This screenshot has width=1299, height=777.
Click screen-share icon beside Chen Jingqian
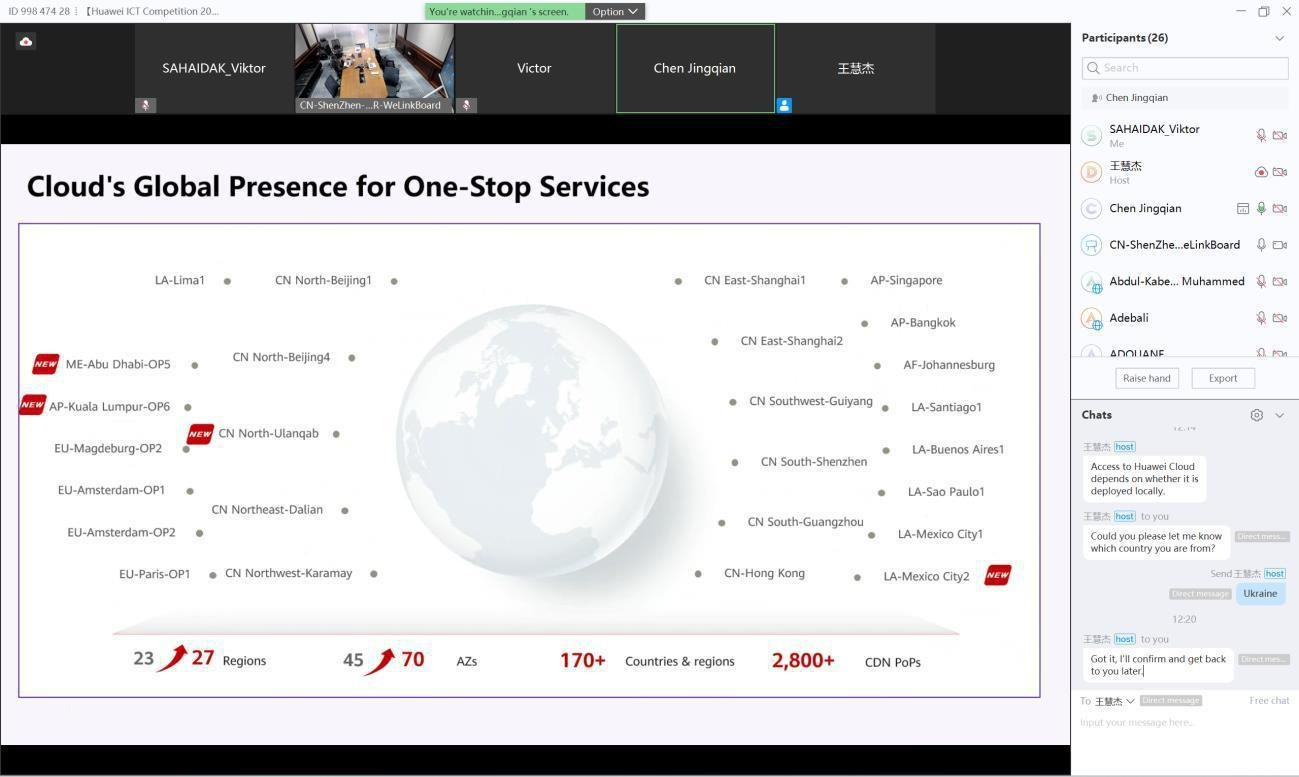point(1242,209)
